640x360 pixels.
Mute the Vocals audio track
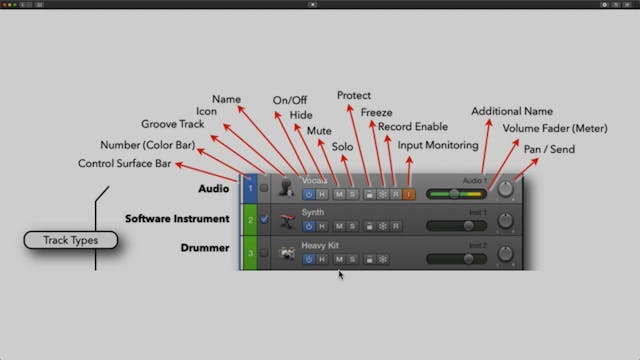(x=339, y=195)
